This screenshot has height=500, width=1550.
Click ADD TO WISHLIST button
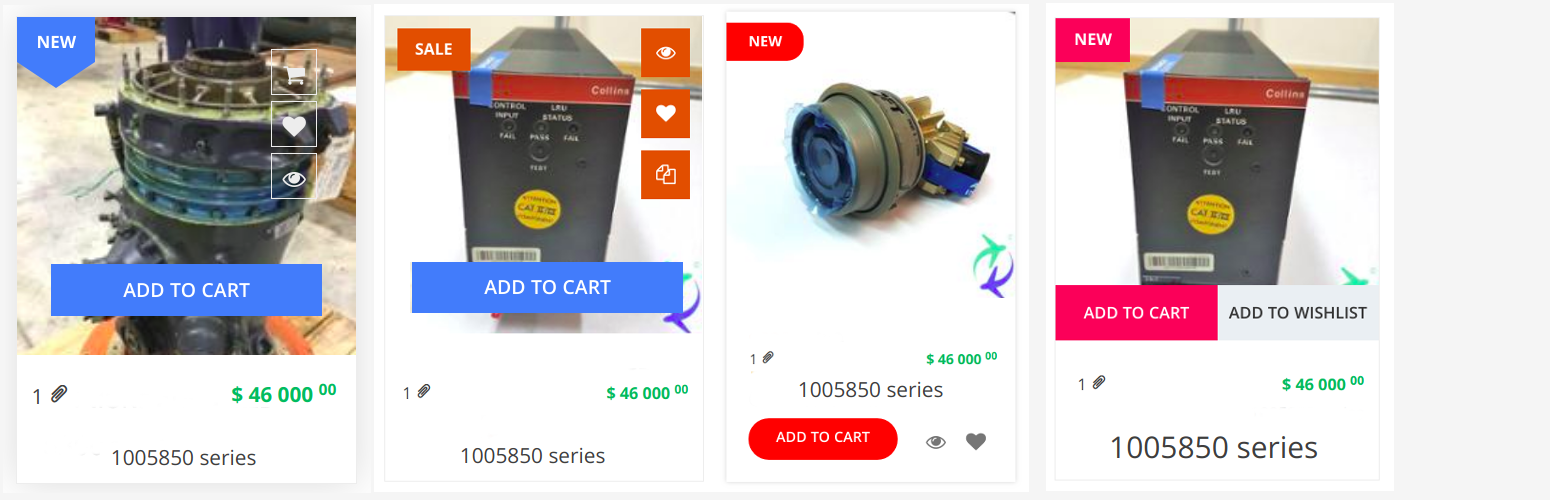point(1297,313)
